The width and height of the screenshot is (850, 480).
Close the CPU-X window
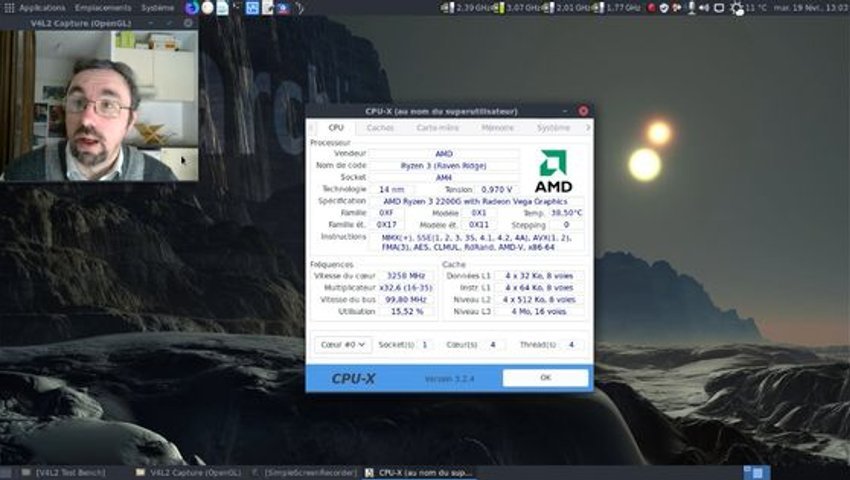(x=583, y=111)
